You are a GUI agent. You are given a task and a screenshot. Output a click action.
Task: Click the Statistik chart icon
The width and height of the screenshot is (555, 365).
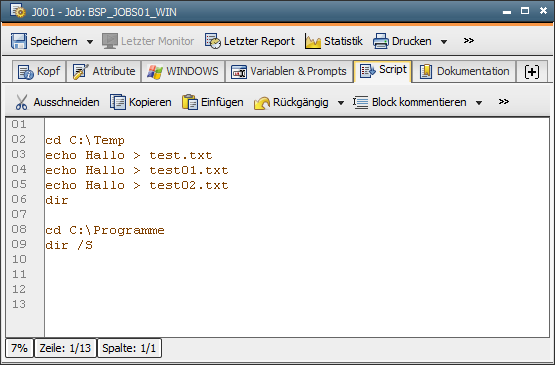coord(313,41)
